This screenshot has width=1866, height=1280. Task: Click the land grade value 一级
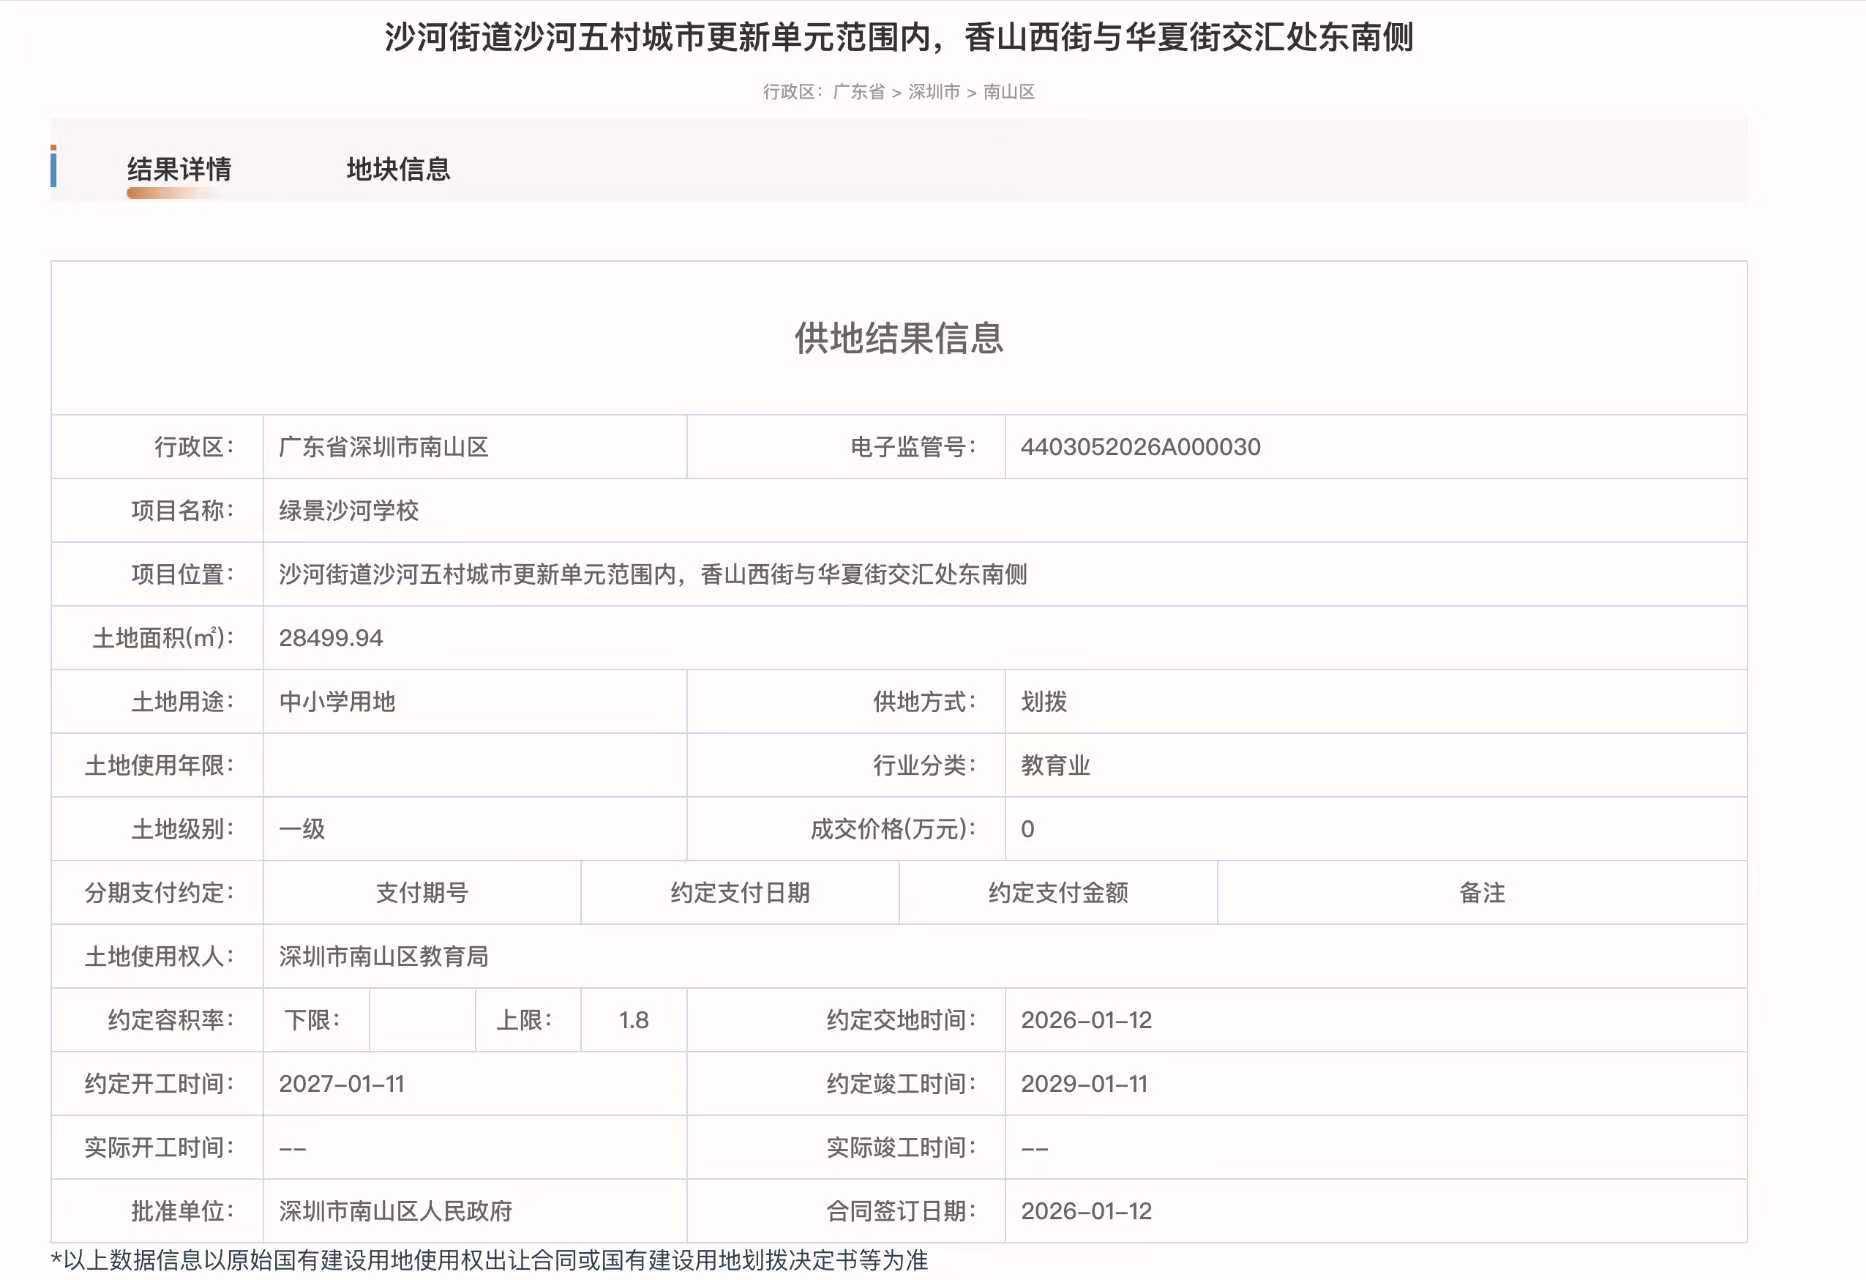pos(301,829)
